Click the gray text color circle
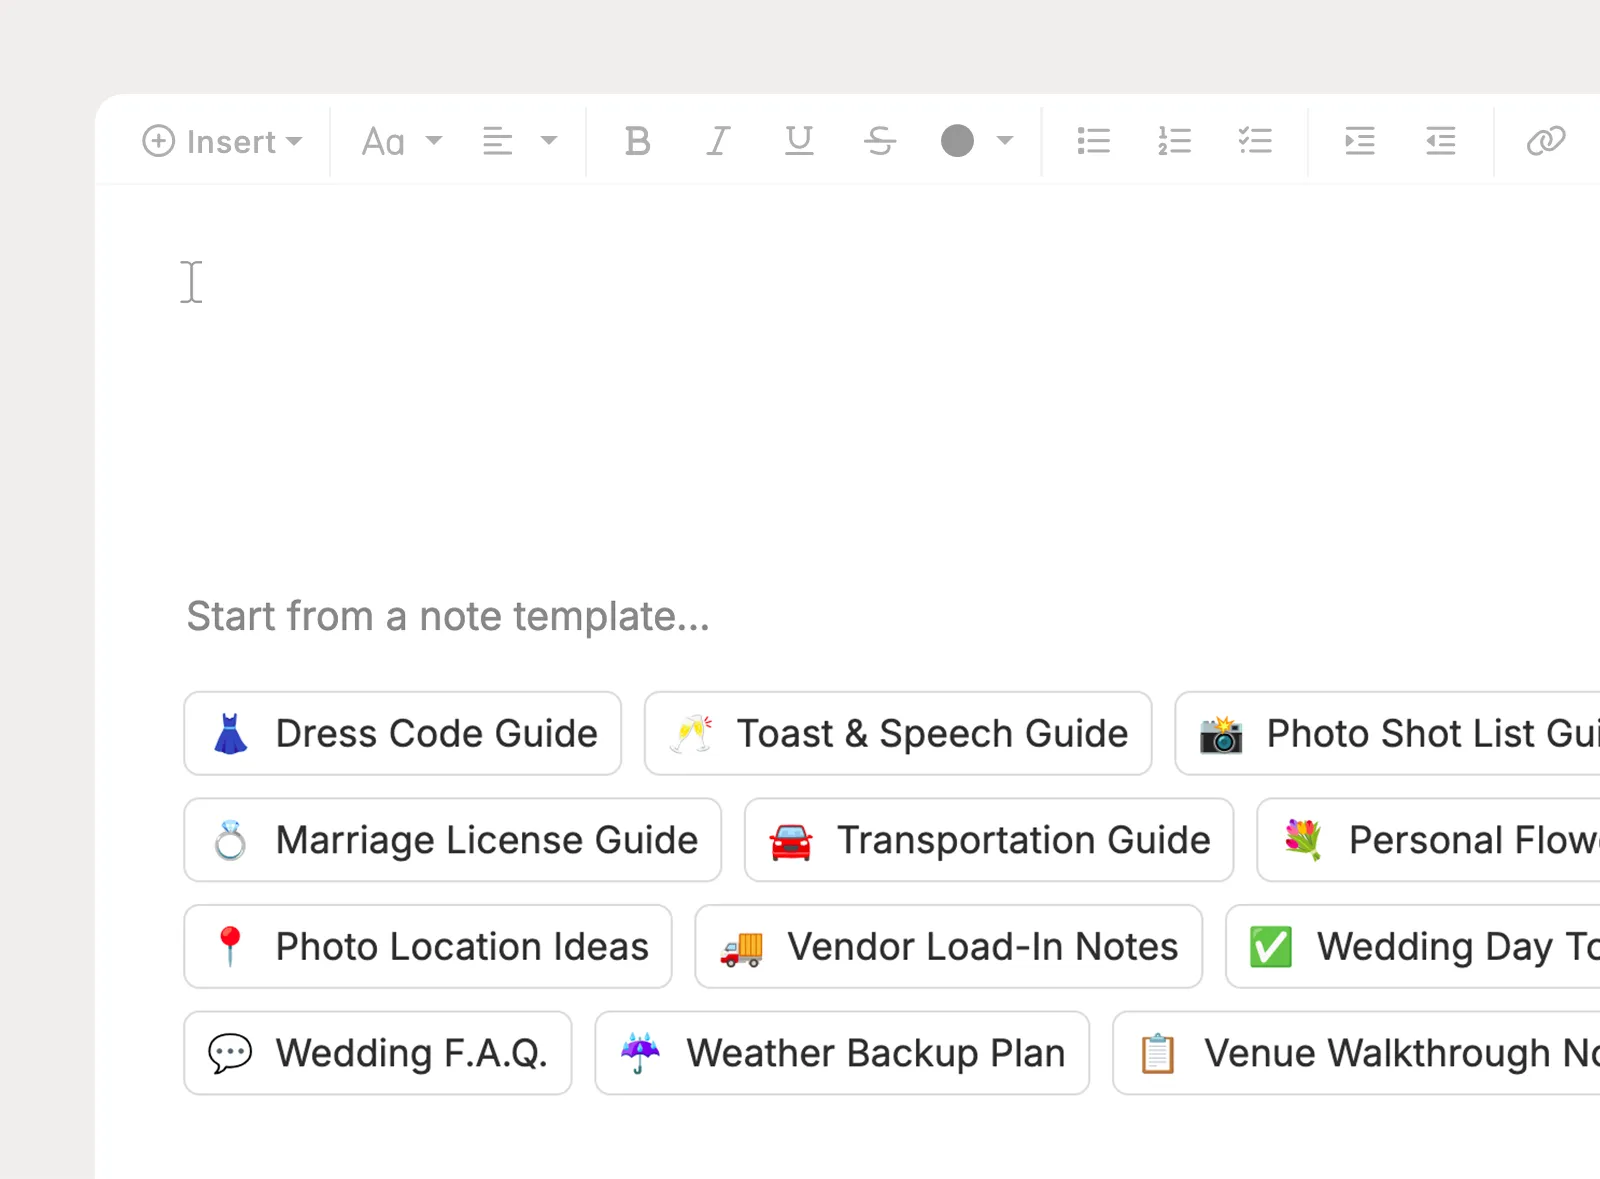The width and height of the screenshot is (1600, 1179). pos(957,141)
